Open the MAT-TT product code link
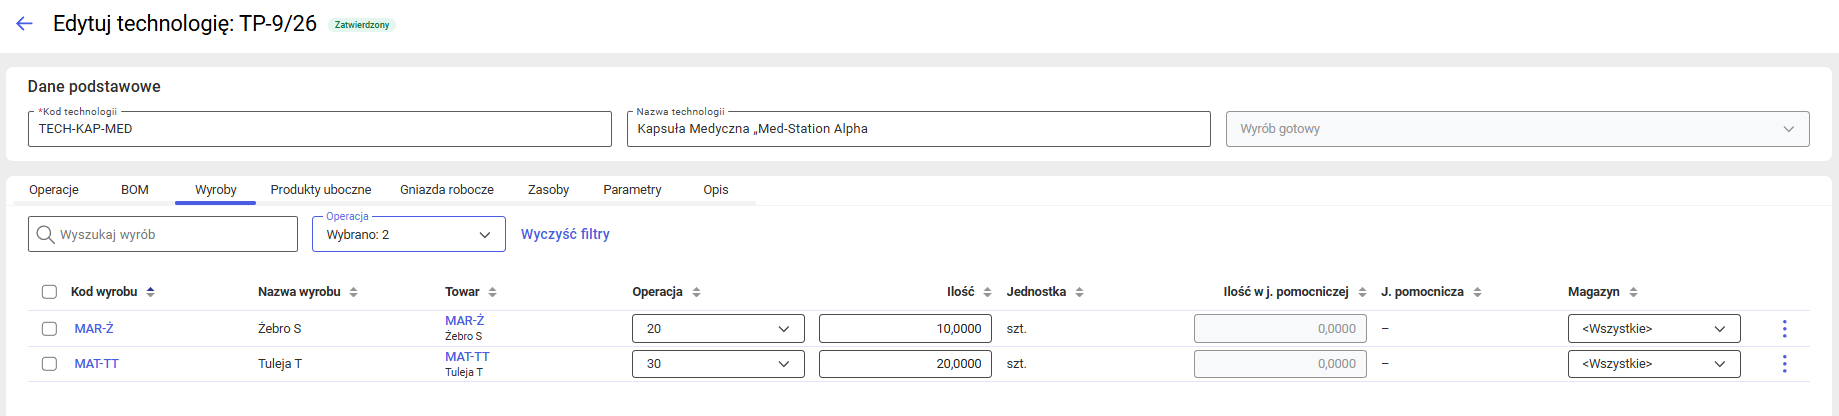The height and width of the screenshot is (416, 1839). pos(96,364)
